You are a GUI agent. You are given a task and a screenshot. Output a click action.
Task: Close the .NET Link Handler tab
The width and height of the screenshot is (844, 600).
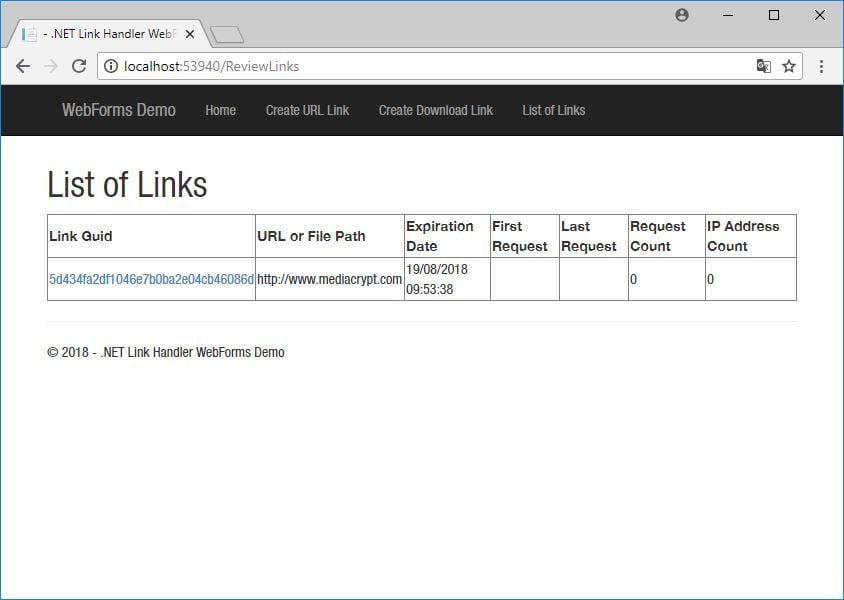(191, 34)
